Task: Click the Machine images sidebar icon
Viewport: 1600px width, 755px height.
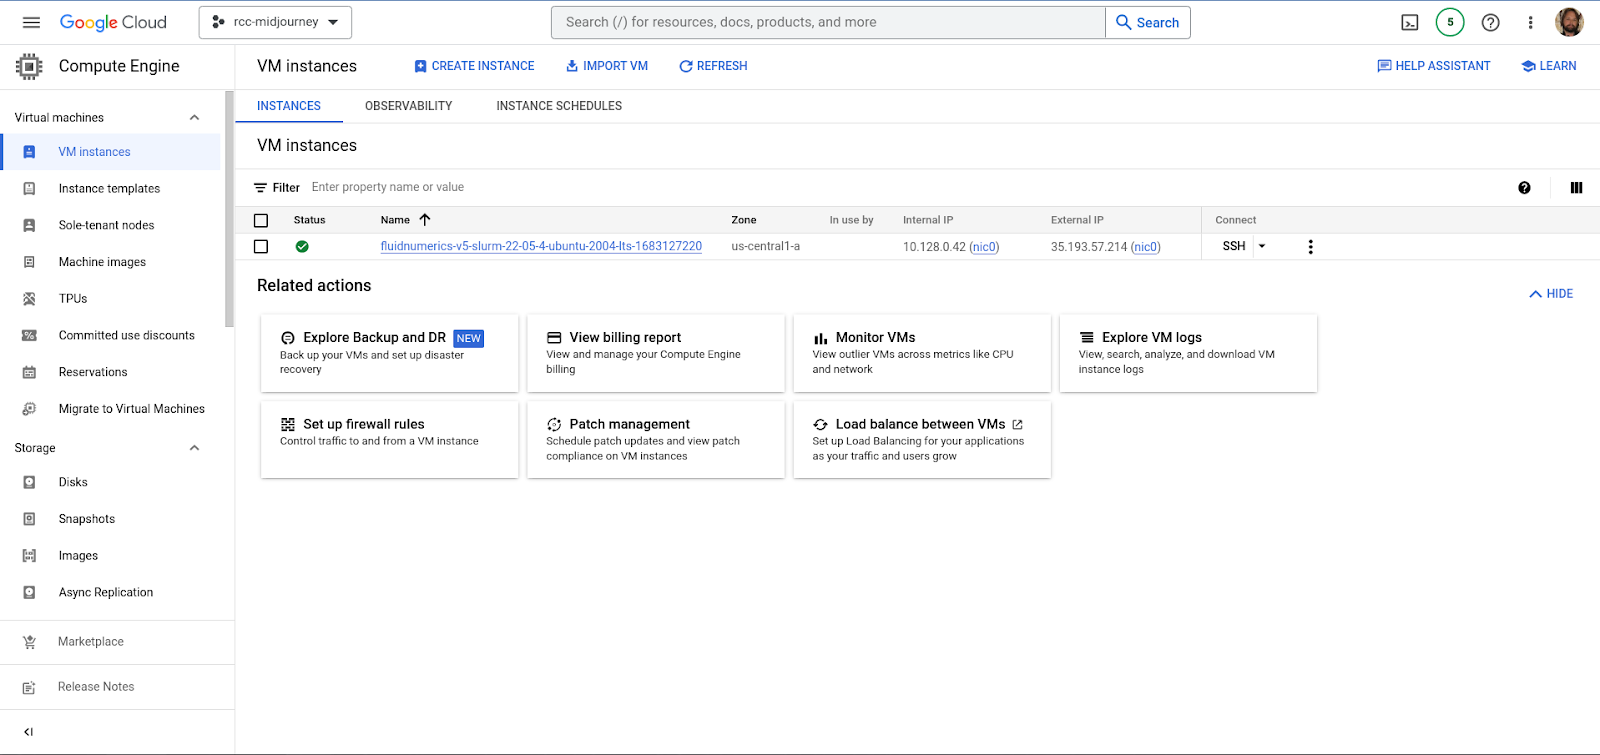Action: pos(29,262)
